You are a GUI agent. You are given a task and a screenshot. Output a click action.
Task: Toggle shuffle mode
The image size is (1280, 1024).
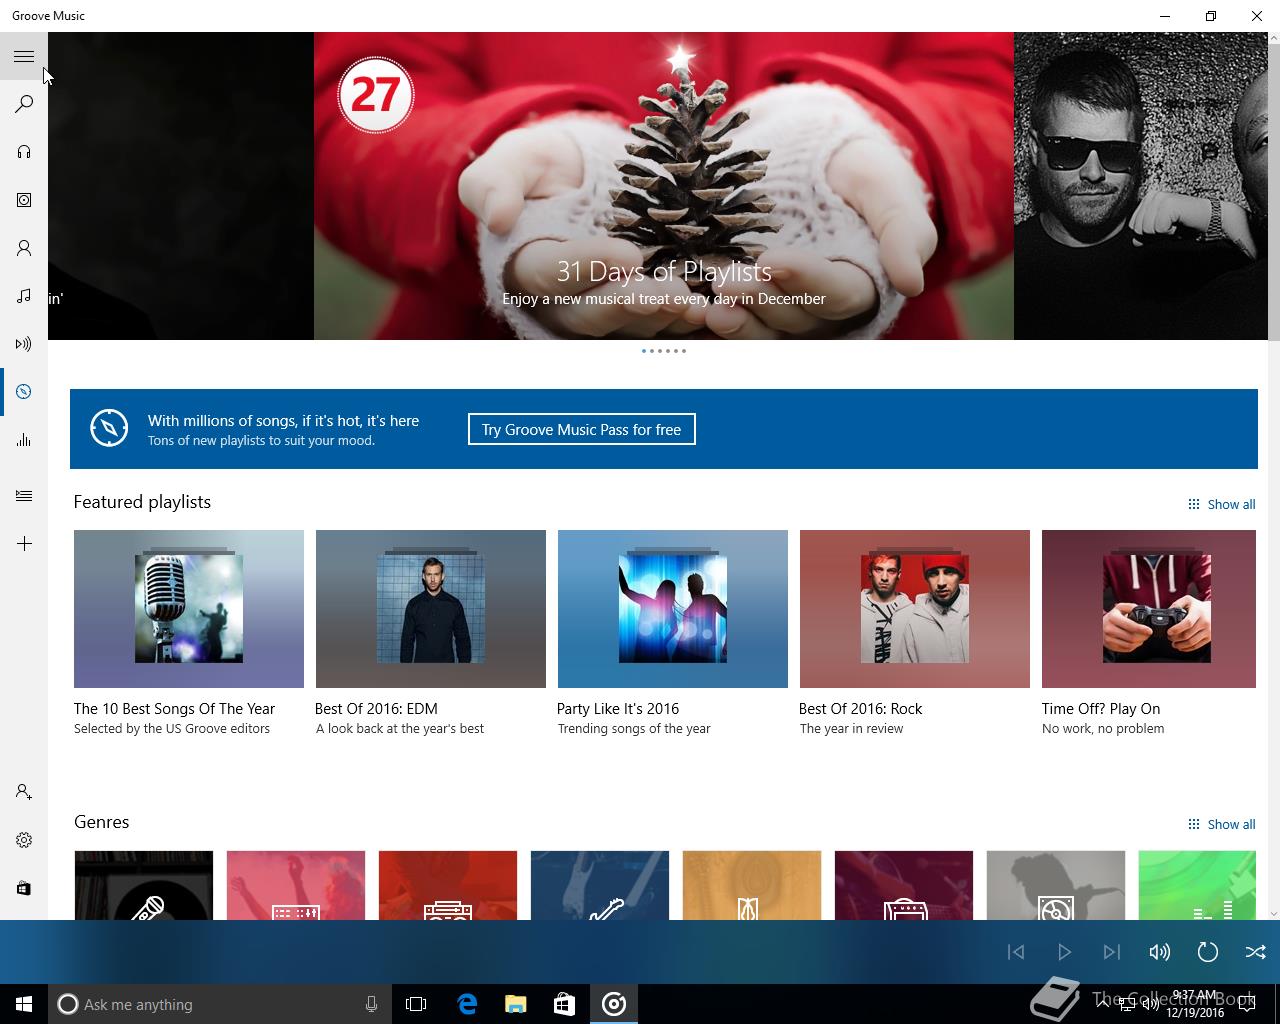coord(1256,952)
